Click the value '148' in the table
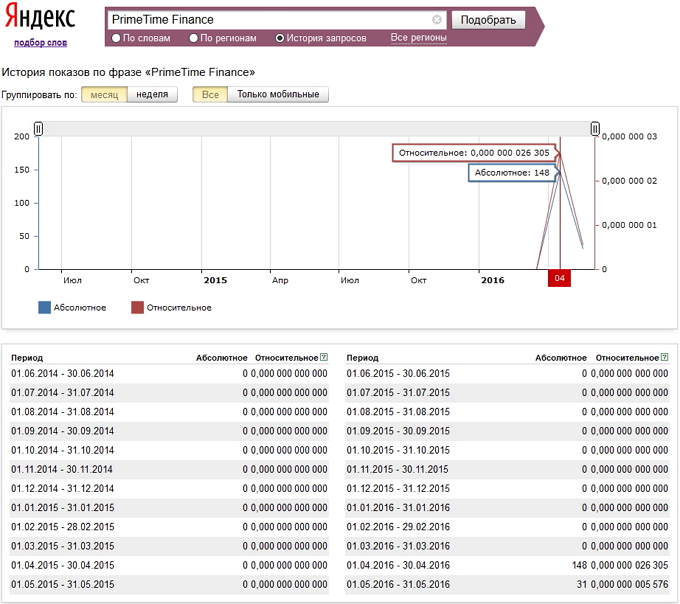The width and height of the screenshot is (680, 604). click(579, 565)
